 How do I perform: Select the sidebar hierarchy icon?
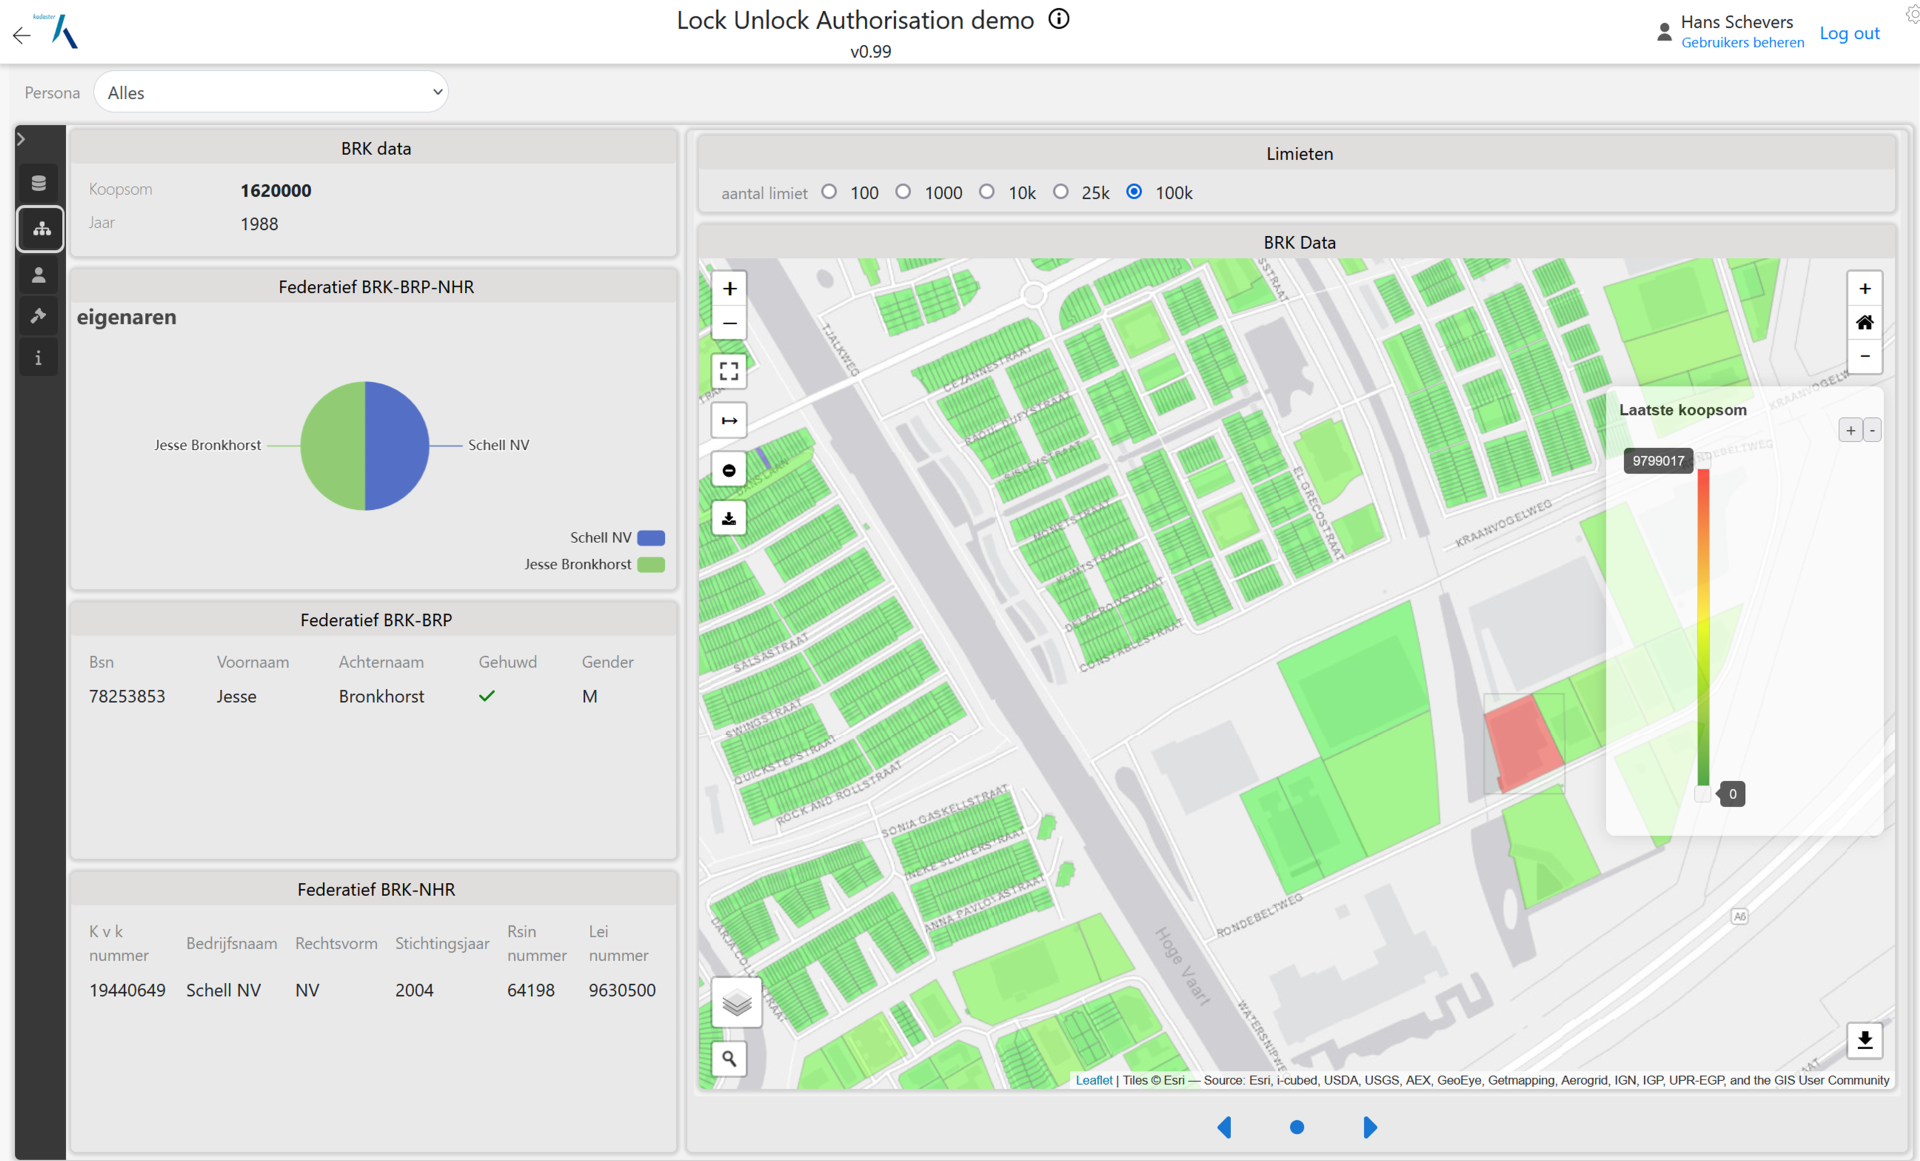41,229
